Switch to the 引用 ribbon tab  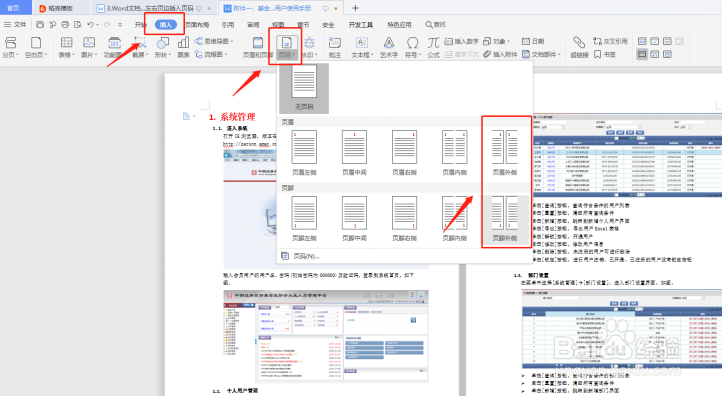pyautogui.click(x=228, y=25)
